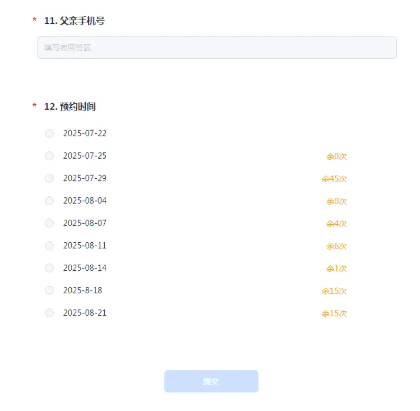Screen dimensions: 420x411
Task: Click the question 12 预约时间 heading
Action: click(70, 107)
